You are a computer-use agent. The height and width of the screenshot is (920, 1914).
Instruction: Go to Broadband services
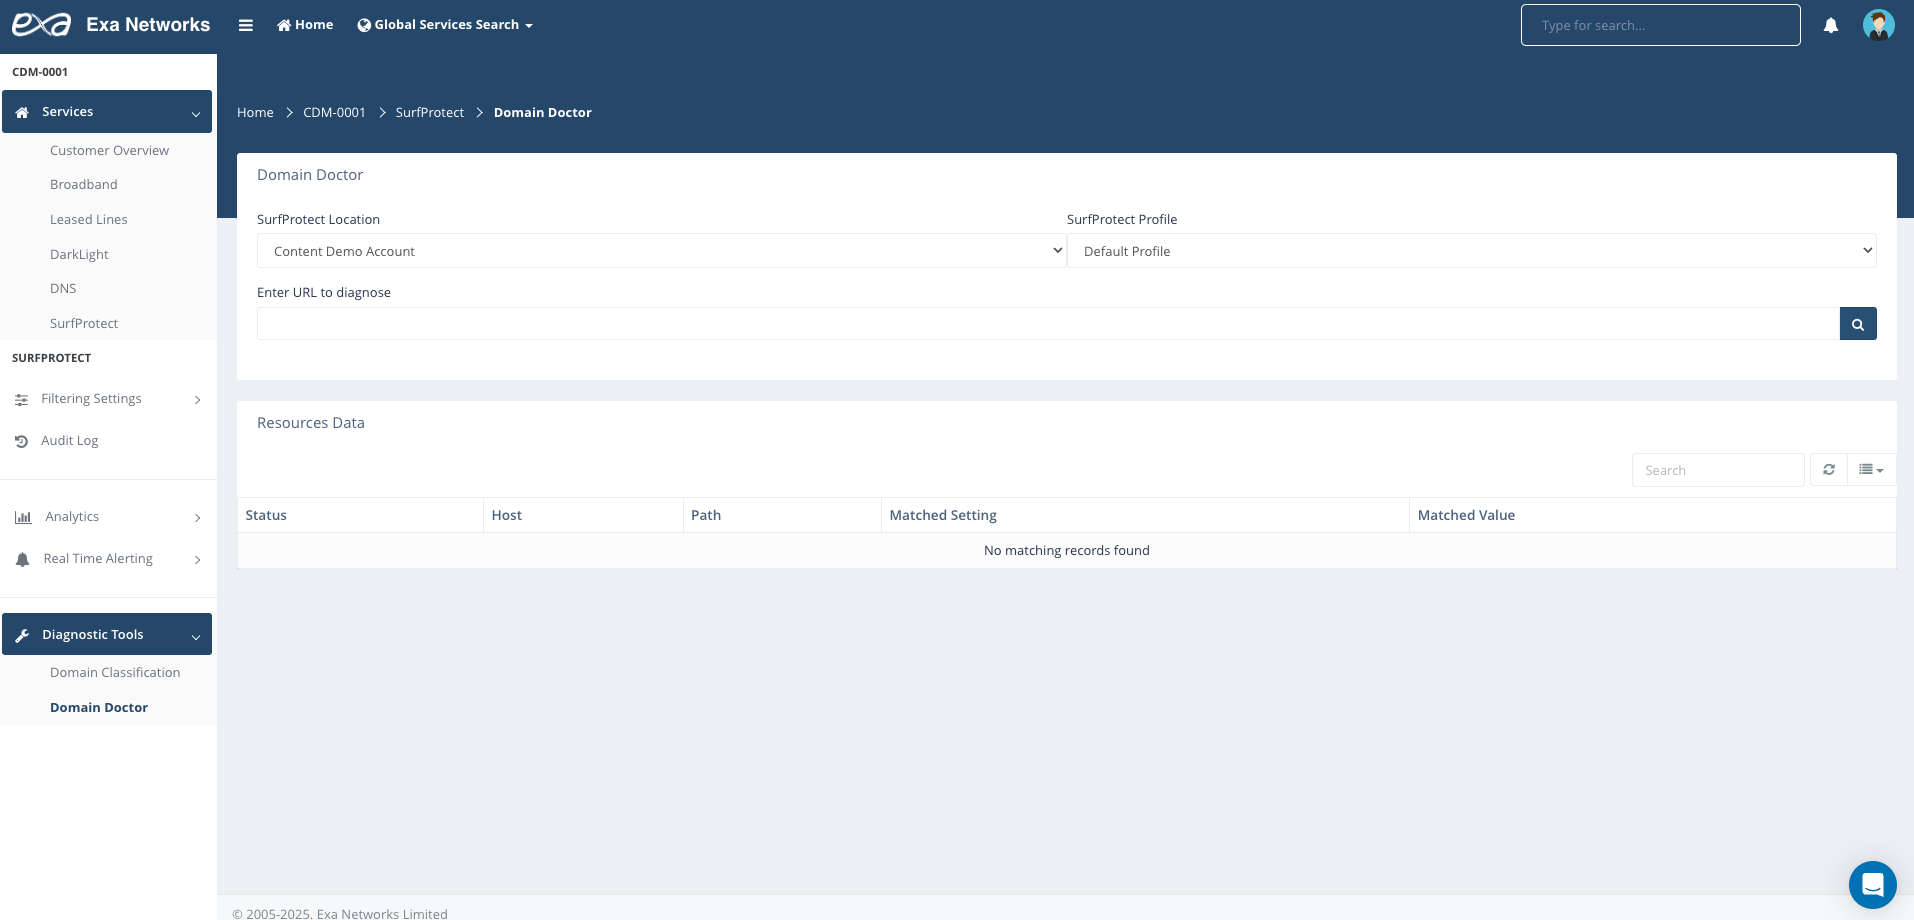(x=83, y=185)
